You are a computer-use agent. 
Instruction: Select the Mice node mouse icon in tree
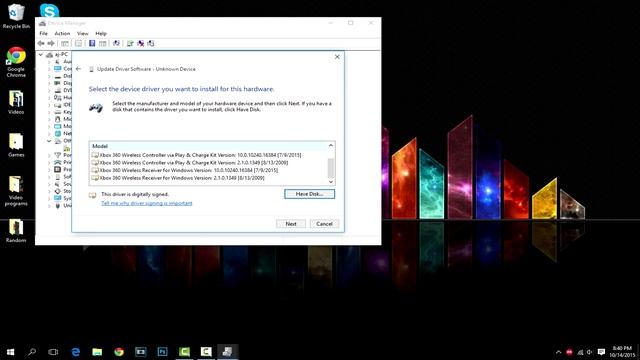[x=58, y=119]
